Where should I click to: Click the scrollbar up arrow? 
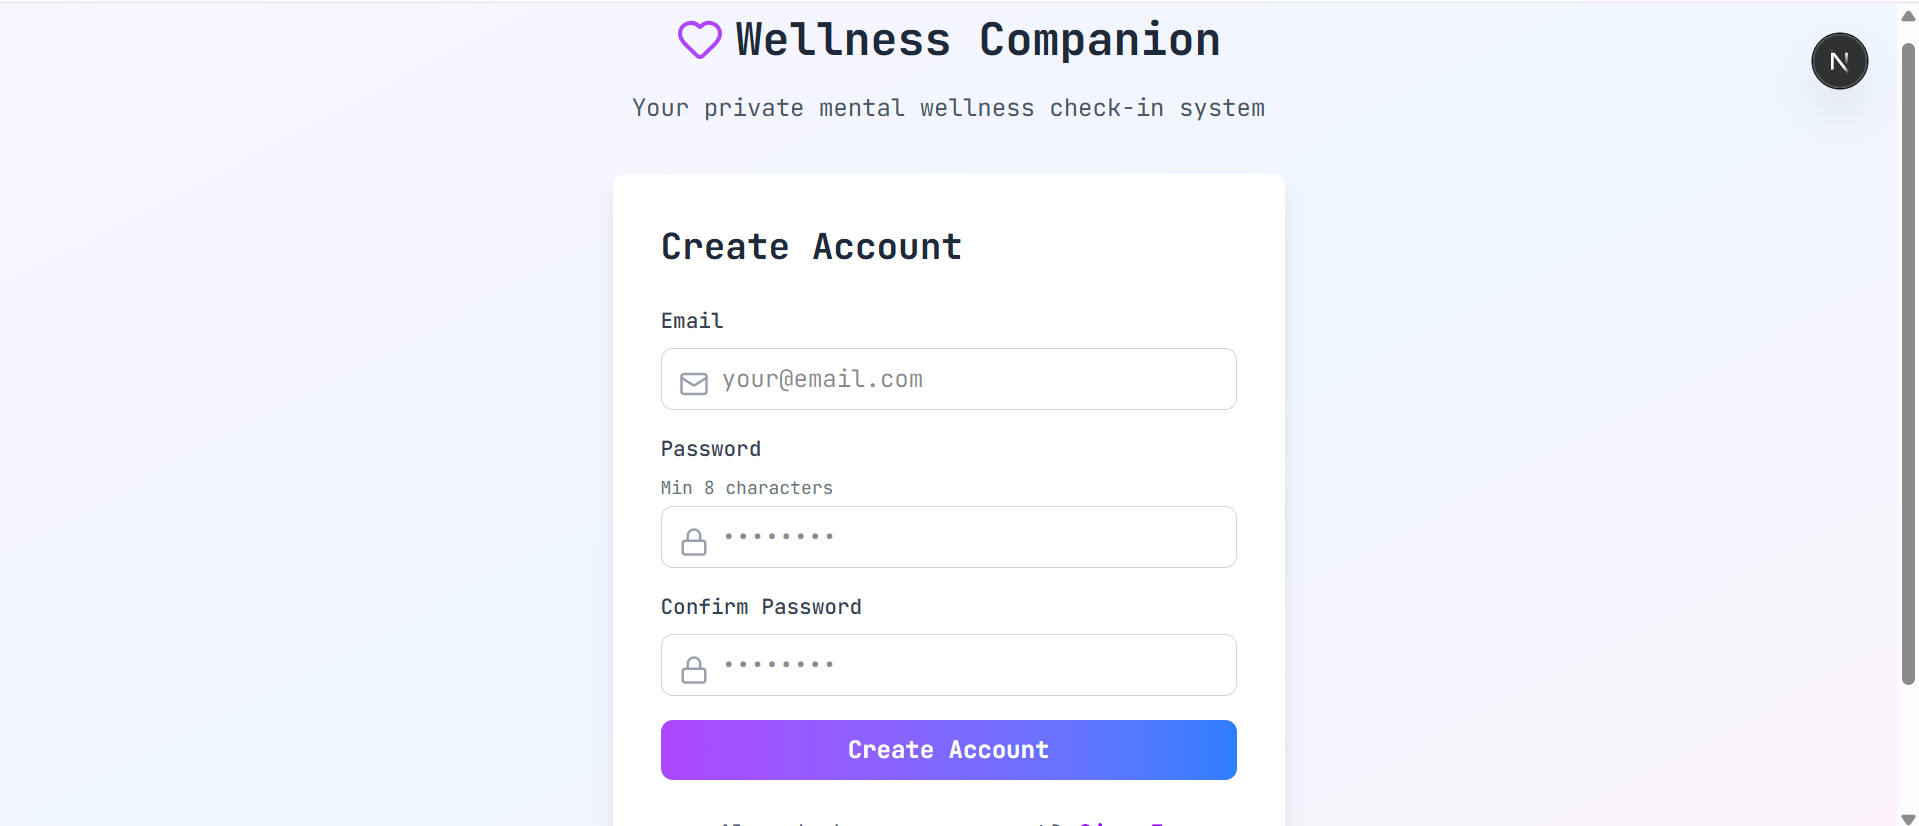pyautogui.click(x=1908, y=16)
